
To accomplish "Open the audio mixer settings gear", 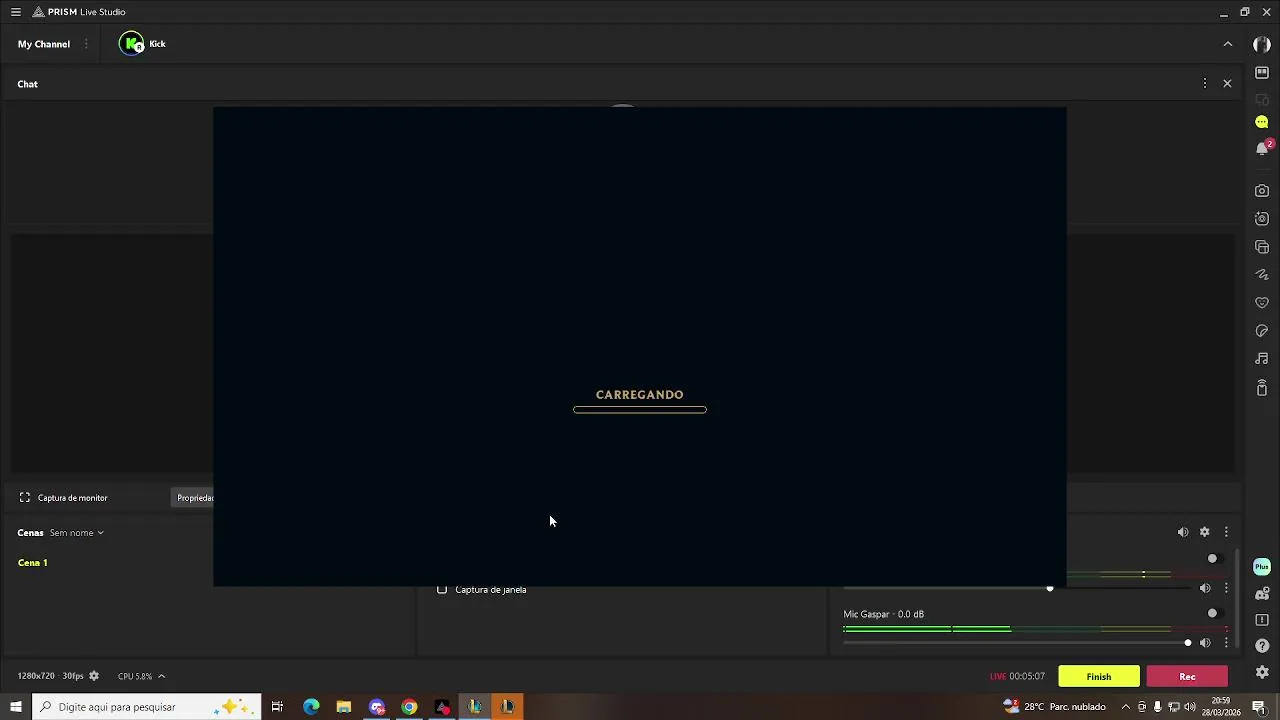I will (1205, 533).
